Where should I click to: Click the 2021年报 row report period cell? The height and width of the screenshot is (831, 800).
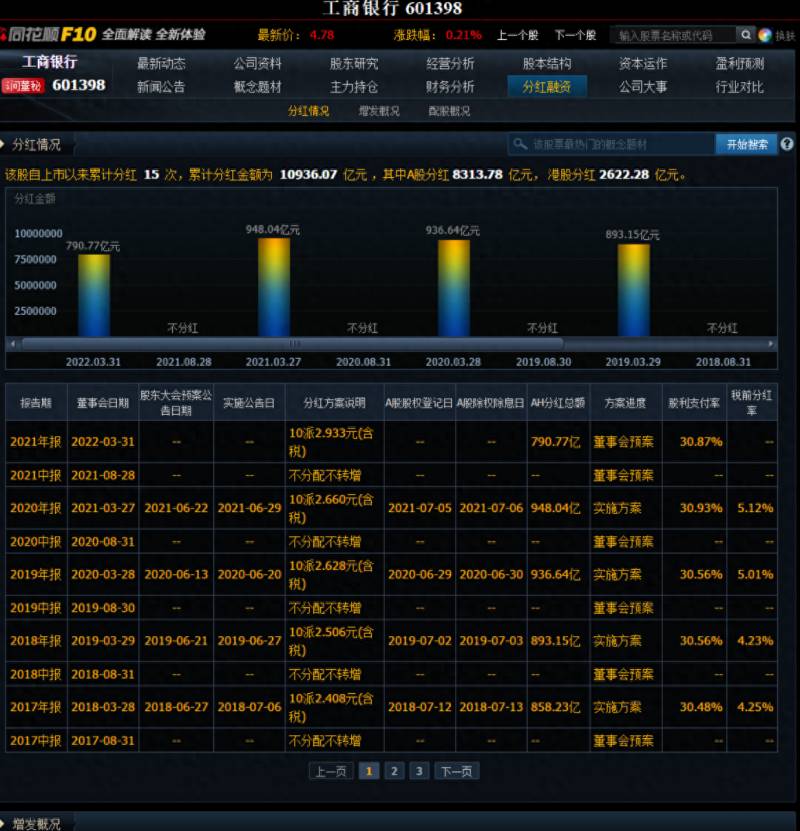36,442
